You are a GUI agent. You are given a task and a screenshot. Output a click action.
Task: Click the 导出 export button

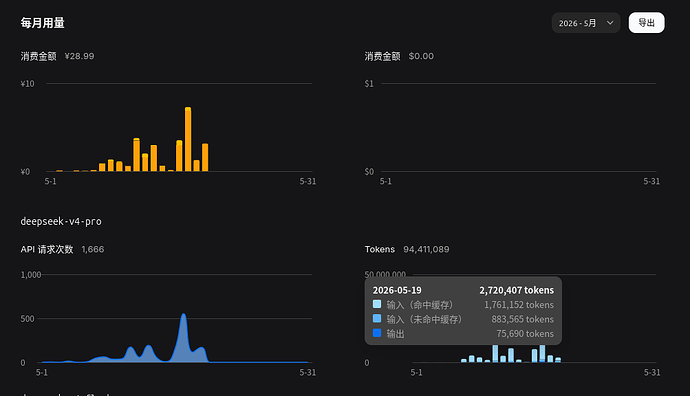pyautogui.click(x=646, y=23)
